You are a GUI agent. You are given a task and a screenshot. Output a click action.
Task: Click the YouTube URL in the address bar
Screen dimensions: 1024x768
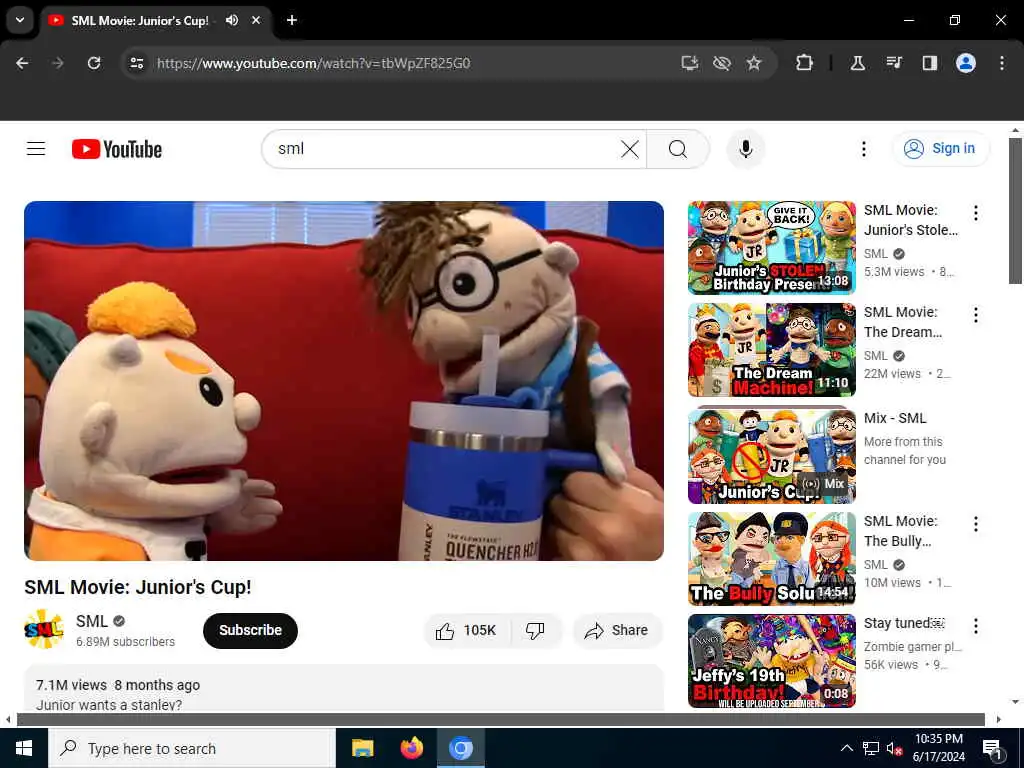point(313,63)
